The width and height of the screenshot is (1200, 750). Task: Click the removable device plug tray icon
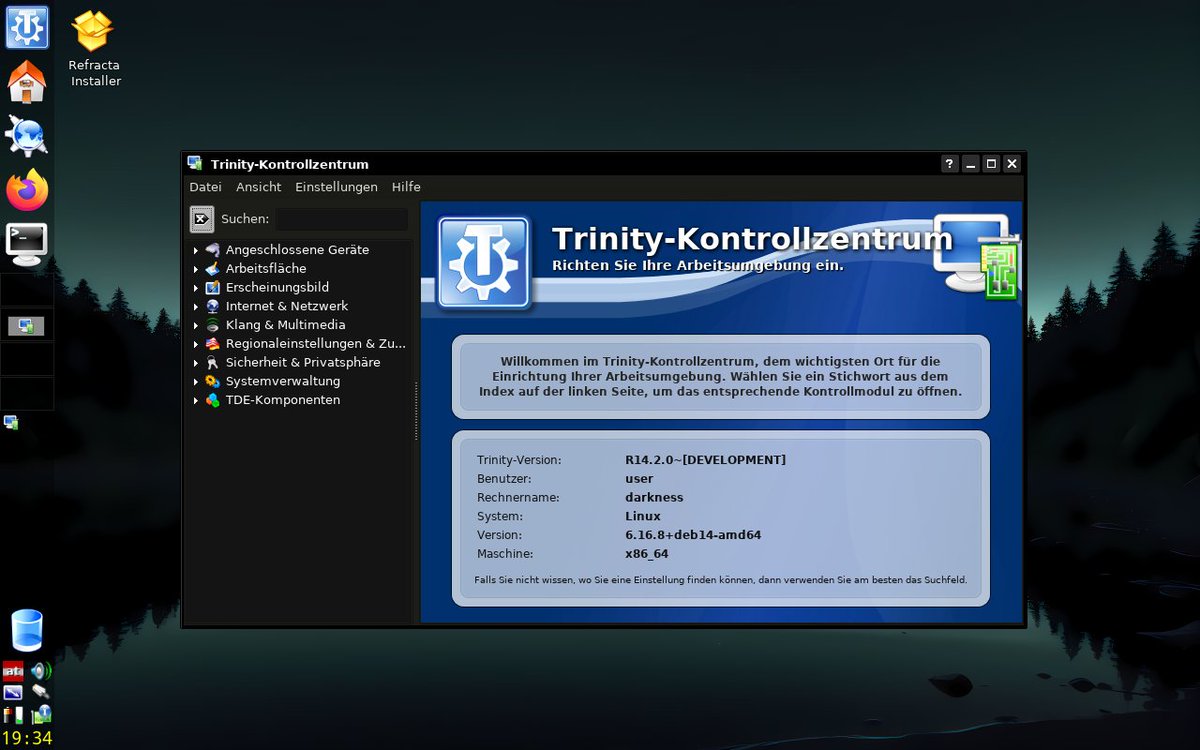(41, 692)
